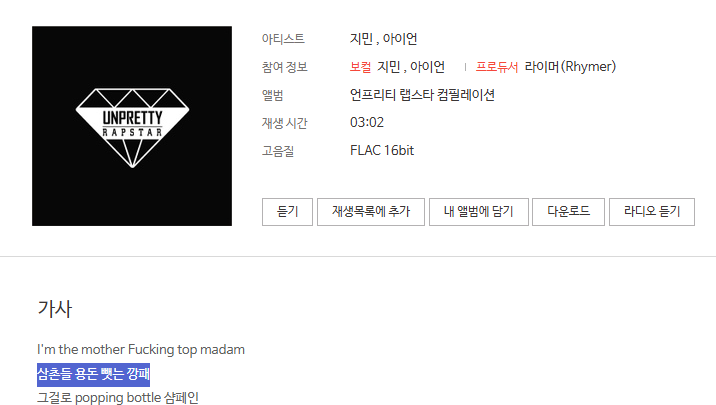Save song with 내 앨범에 담기

point(479,212)
